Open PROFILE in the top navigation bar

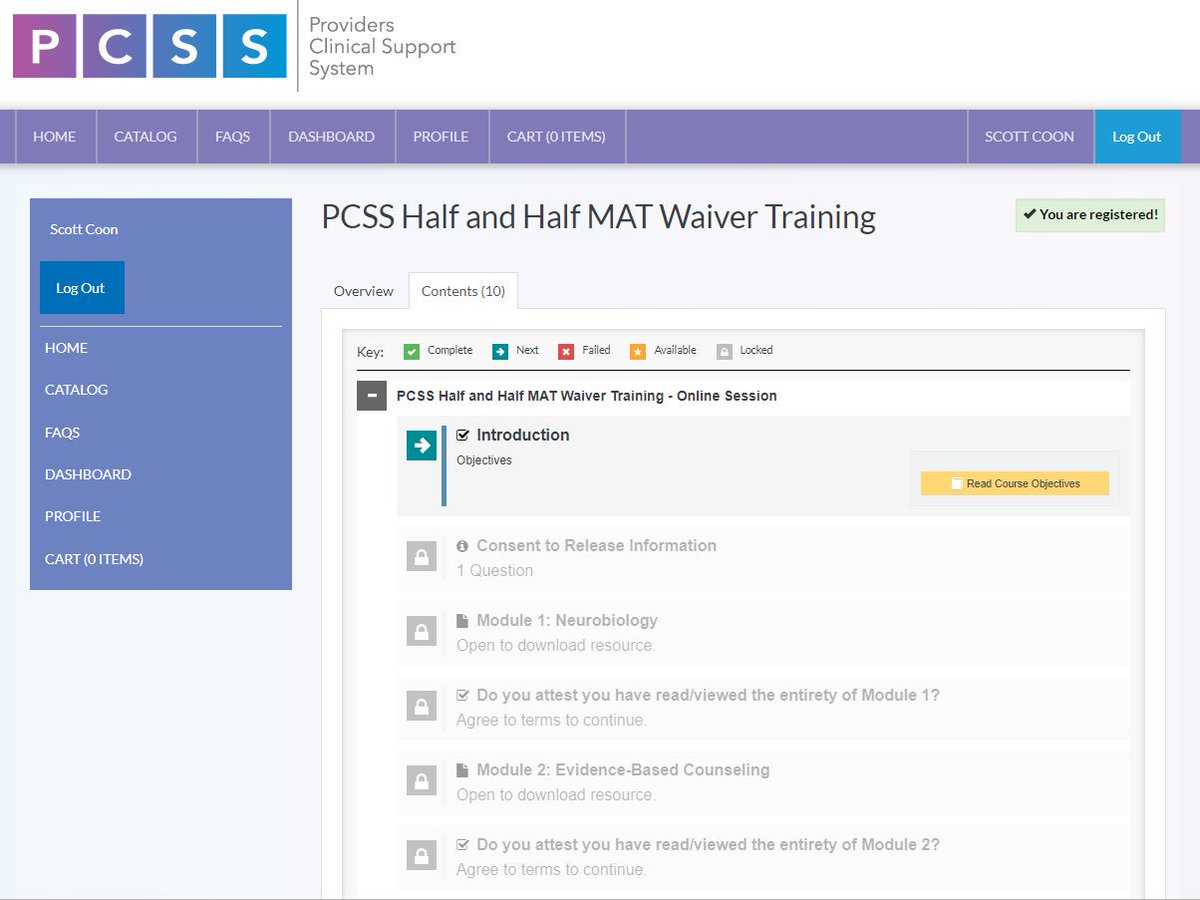click(x=441, y=137)
